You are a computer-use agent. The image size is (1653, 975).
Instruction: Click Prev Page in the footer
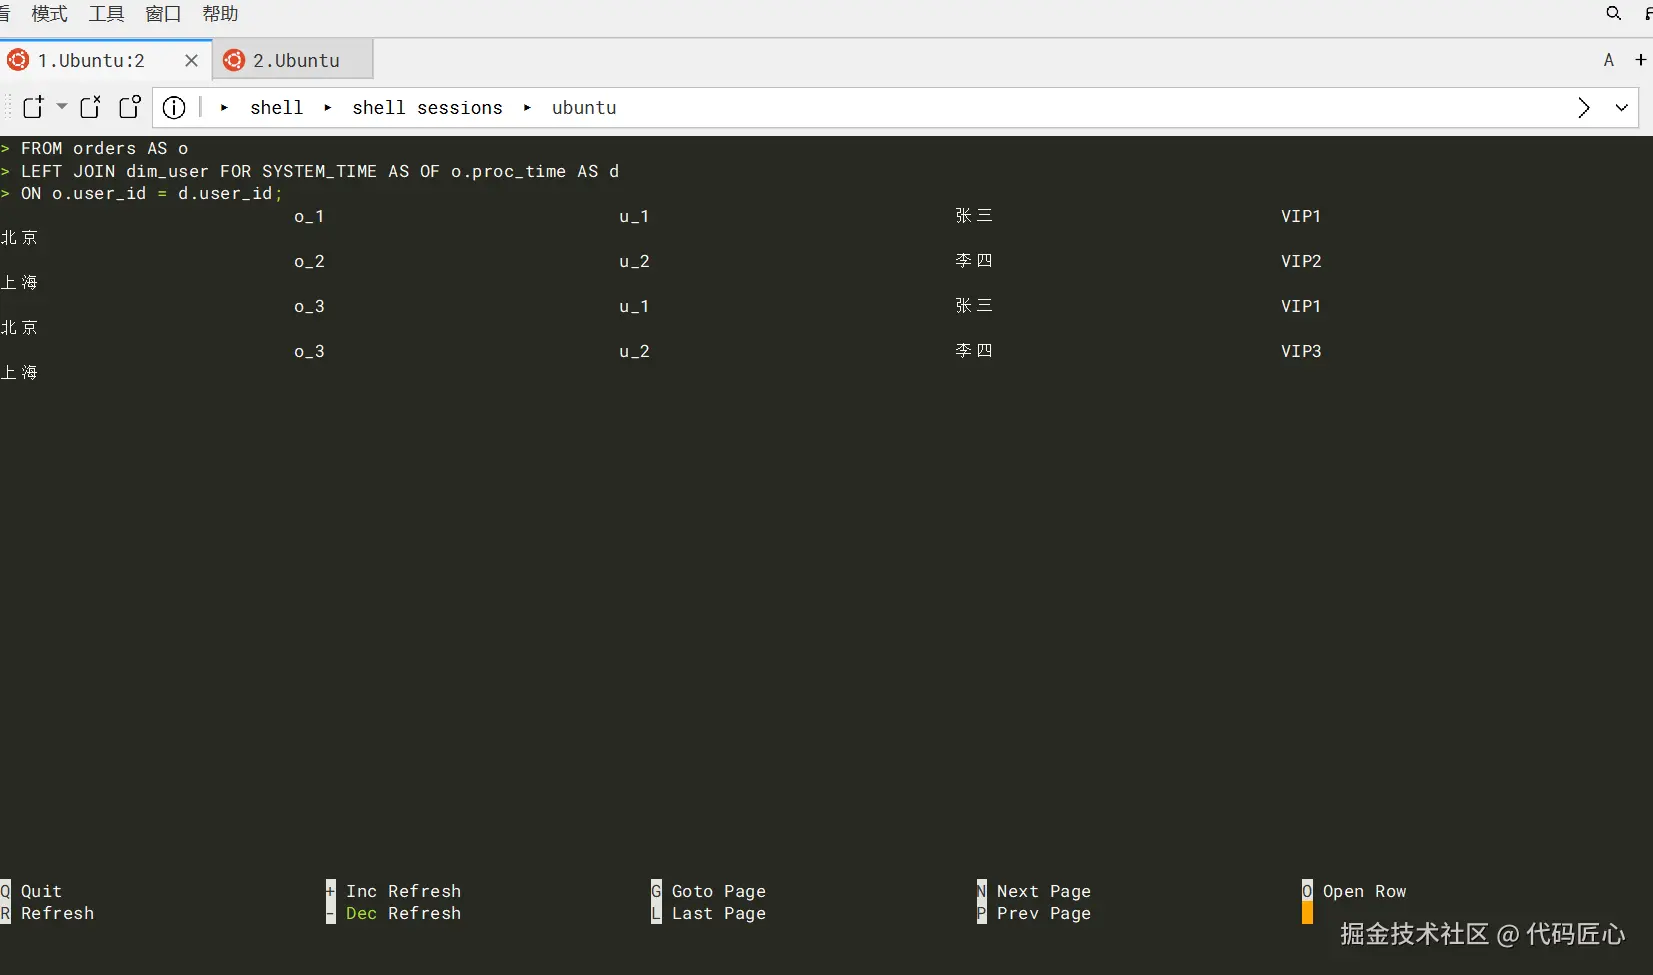[1044, 913]
